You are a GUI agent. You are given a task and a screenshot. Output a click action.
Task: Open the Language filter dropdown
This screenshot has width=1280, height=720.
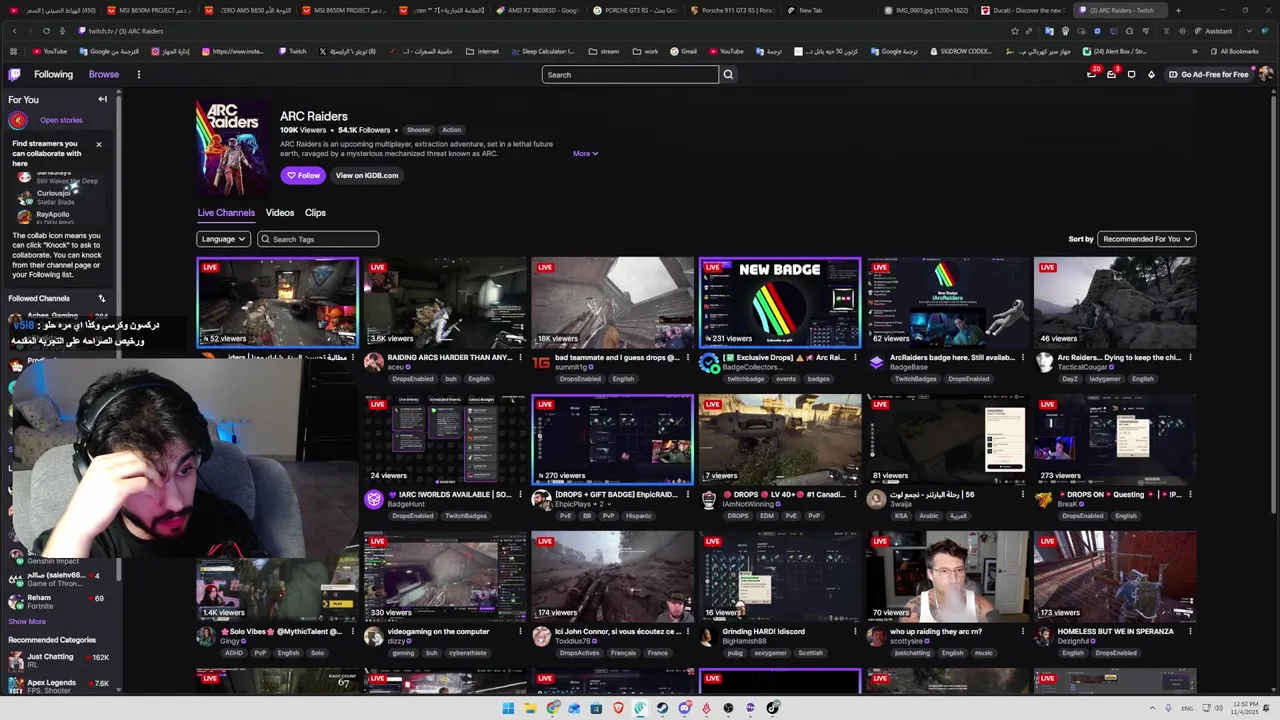(223, 239)
